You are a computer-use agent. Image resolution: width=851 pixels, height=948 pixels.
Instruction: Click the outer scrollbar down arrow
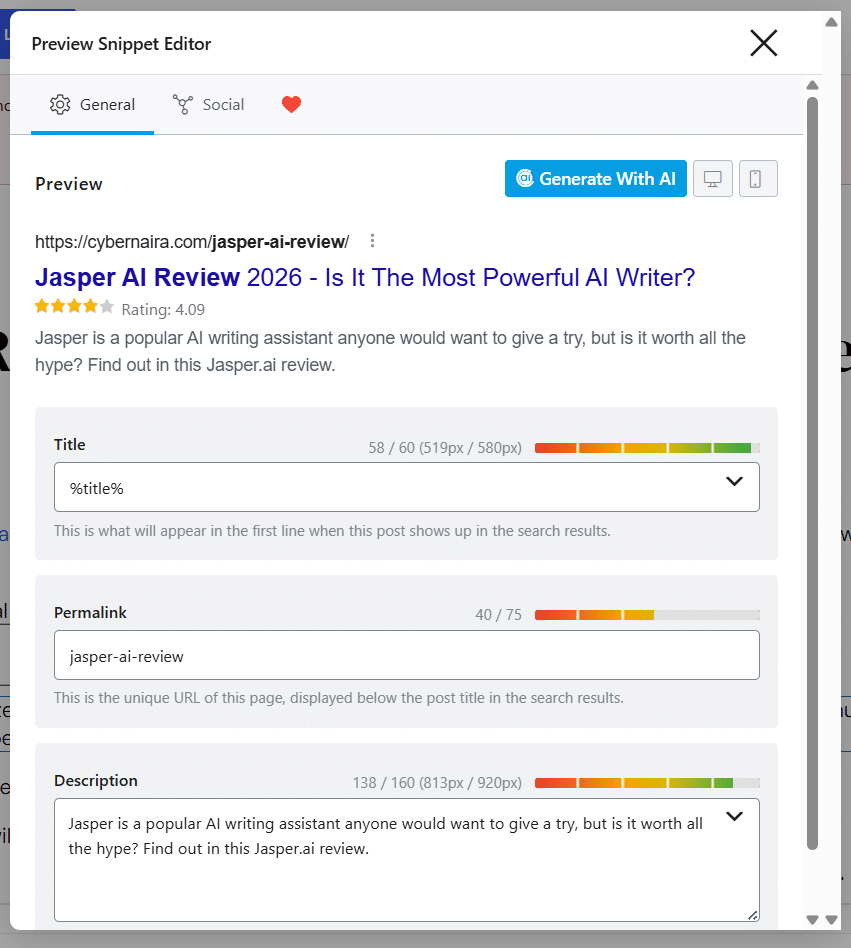[x=832, y=920]
